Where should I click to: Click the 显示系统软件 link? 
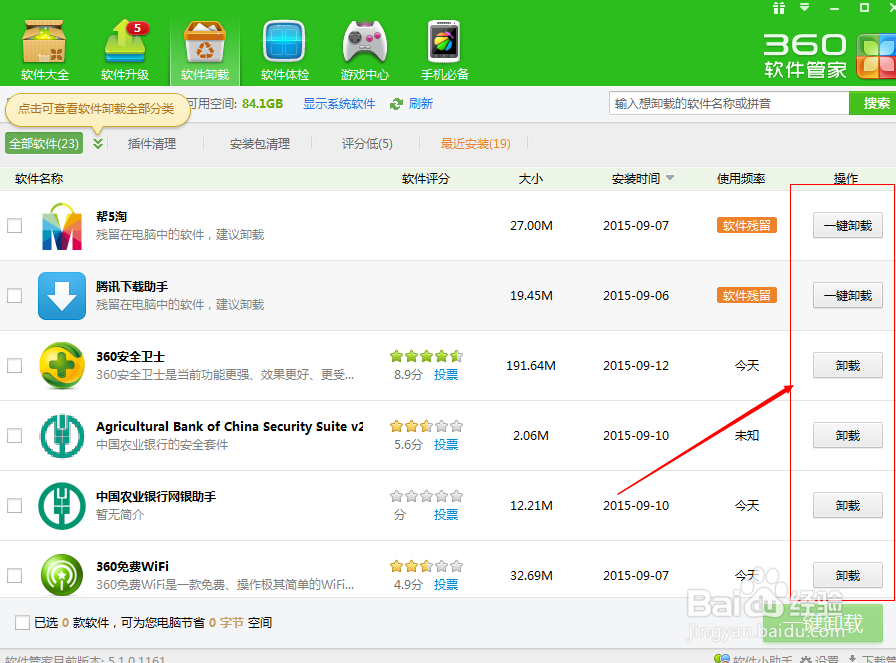point(339,103)
